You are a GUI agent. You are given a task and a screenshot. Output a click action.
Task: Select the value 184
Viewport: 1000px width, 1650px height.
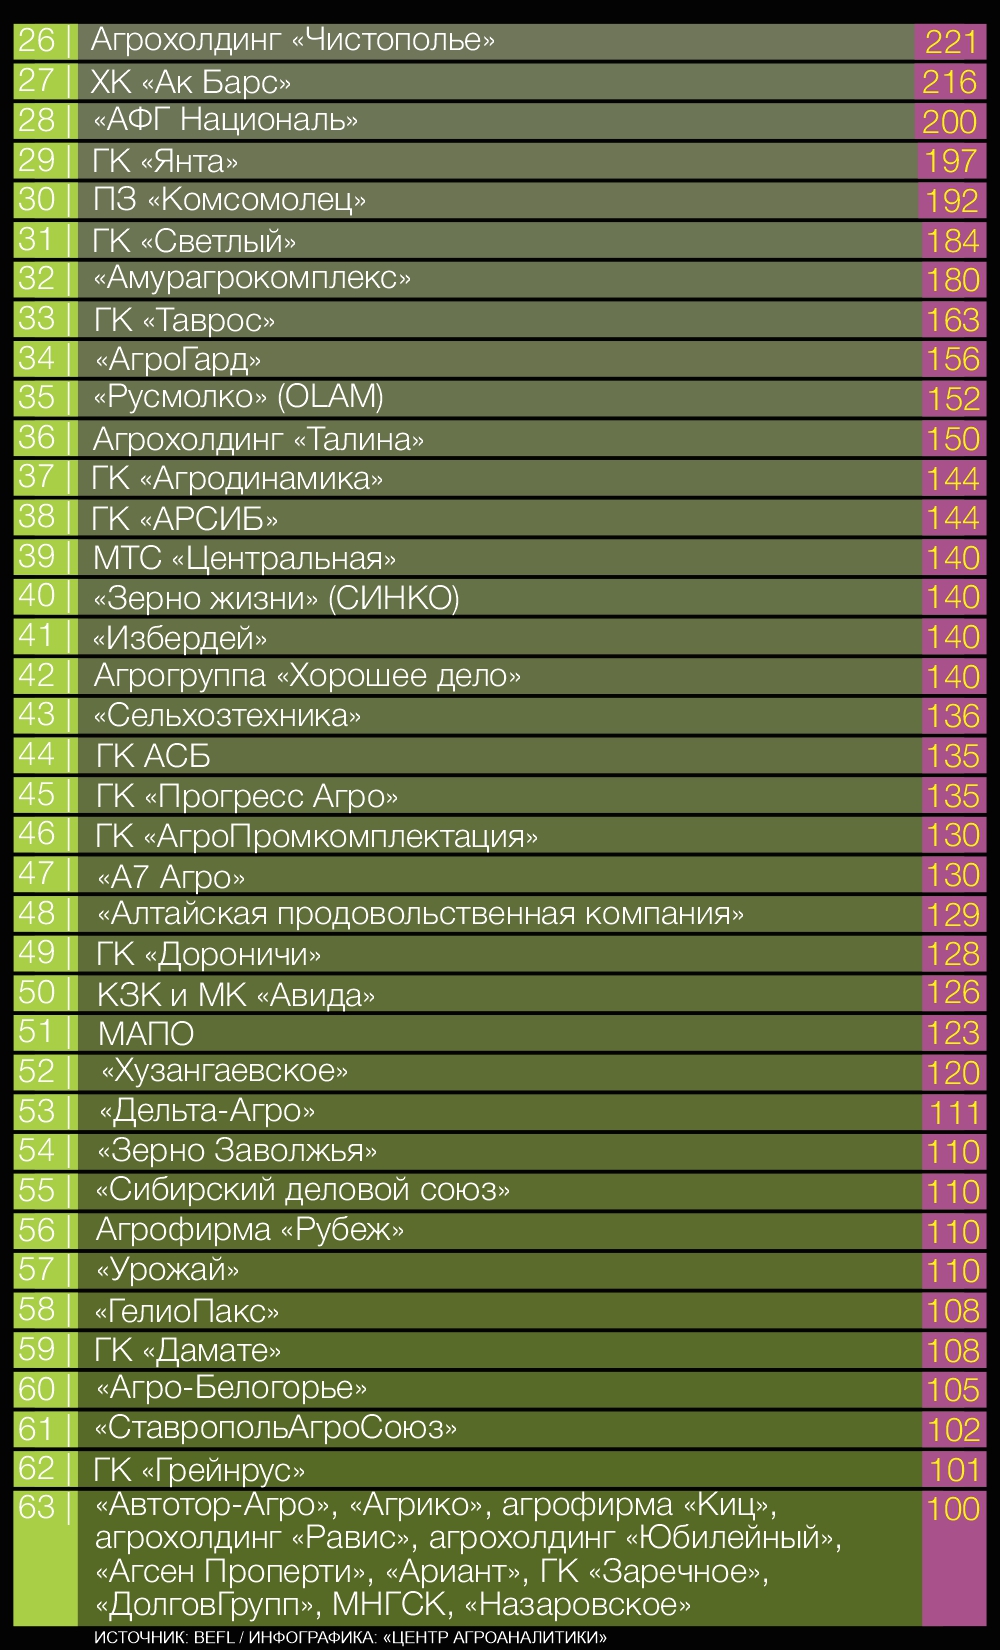[x=953, y=241]
